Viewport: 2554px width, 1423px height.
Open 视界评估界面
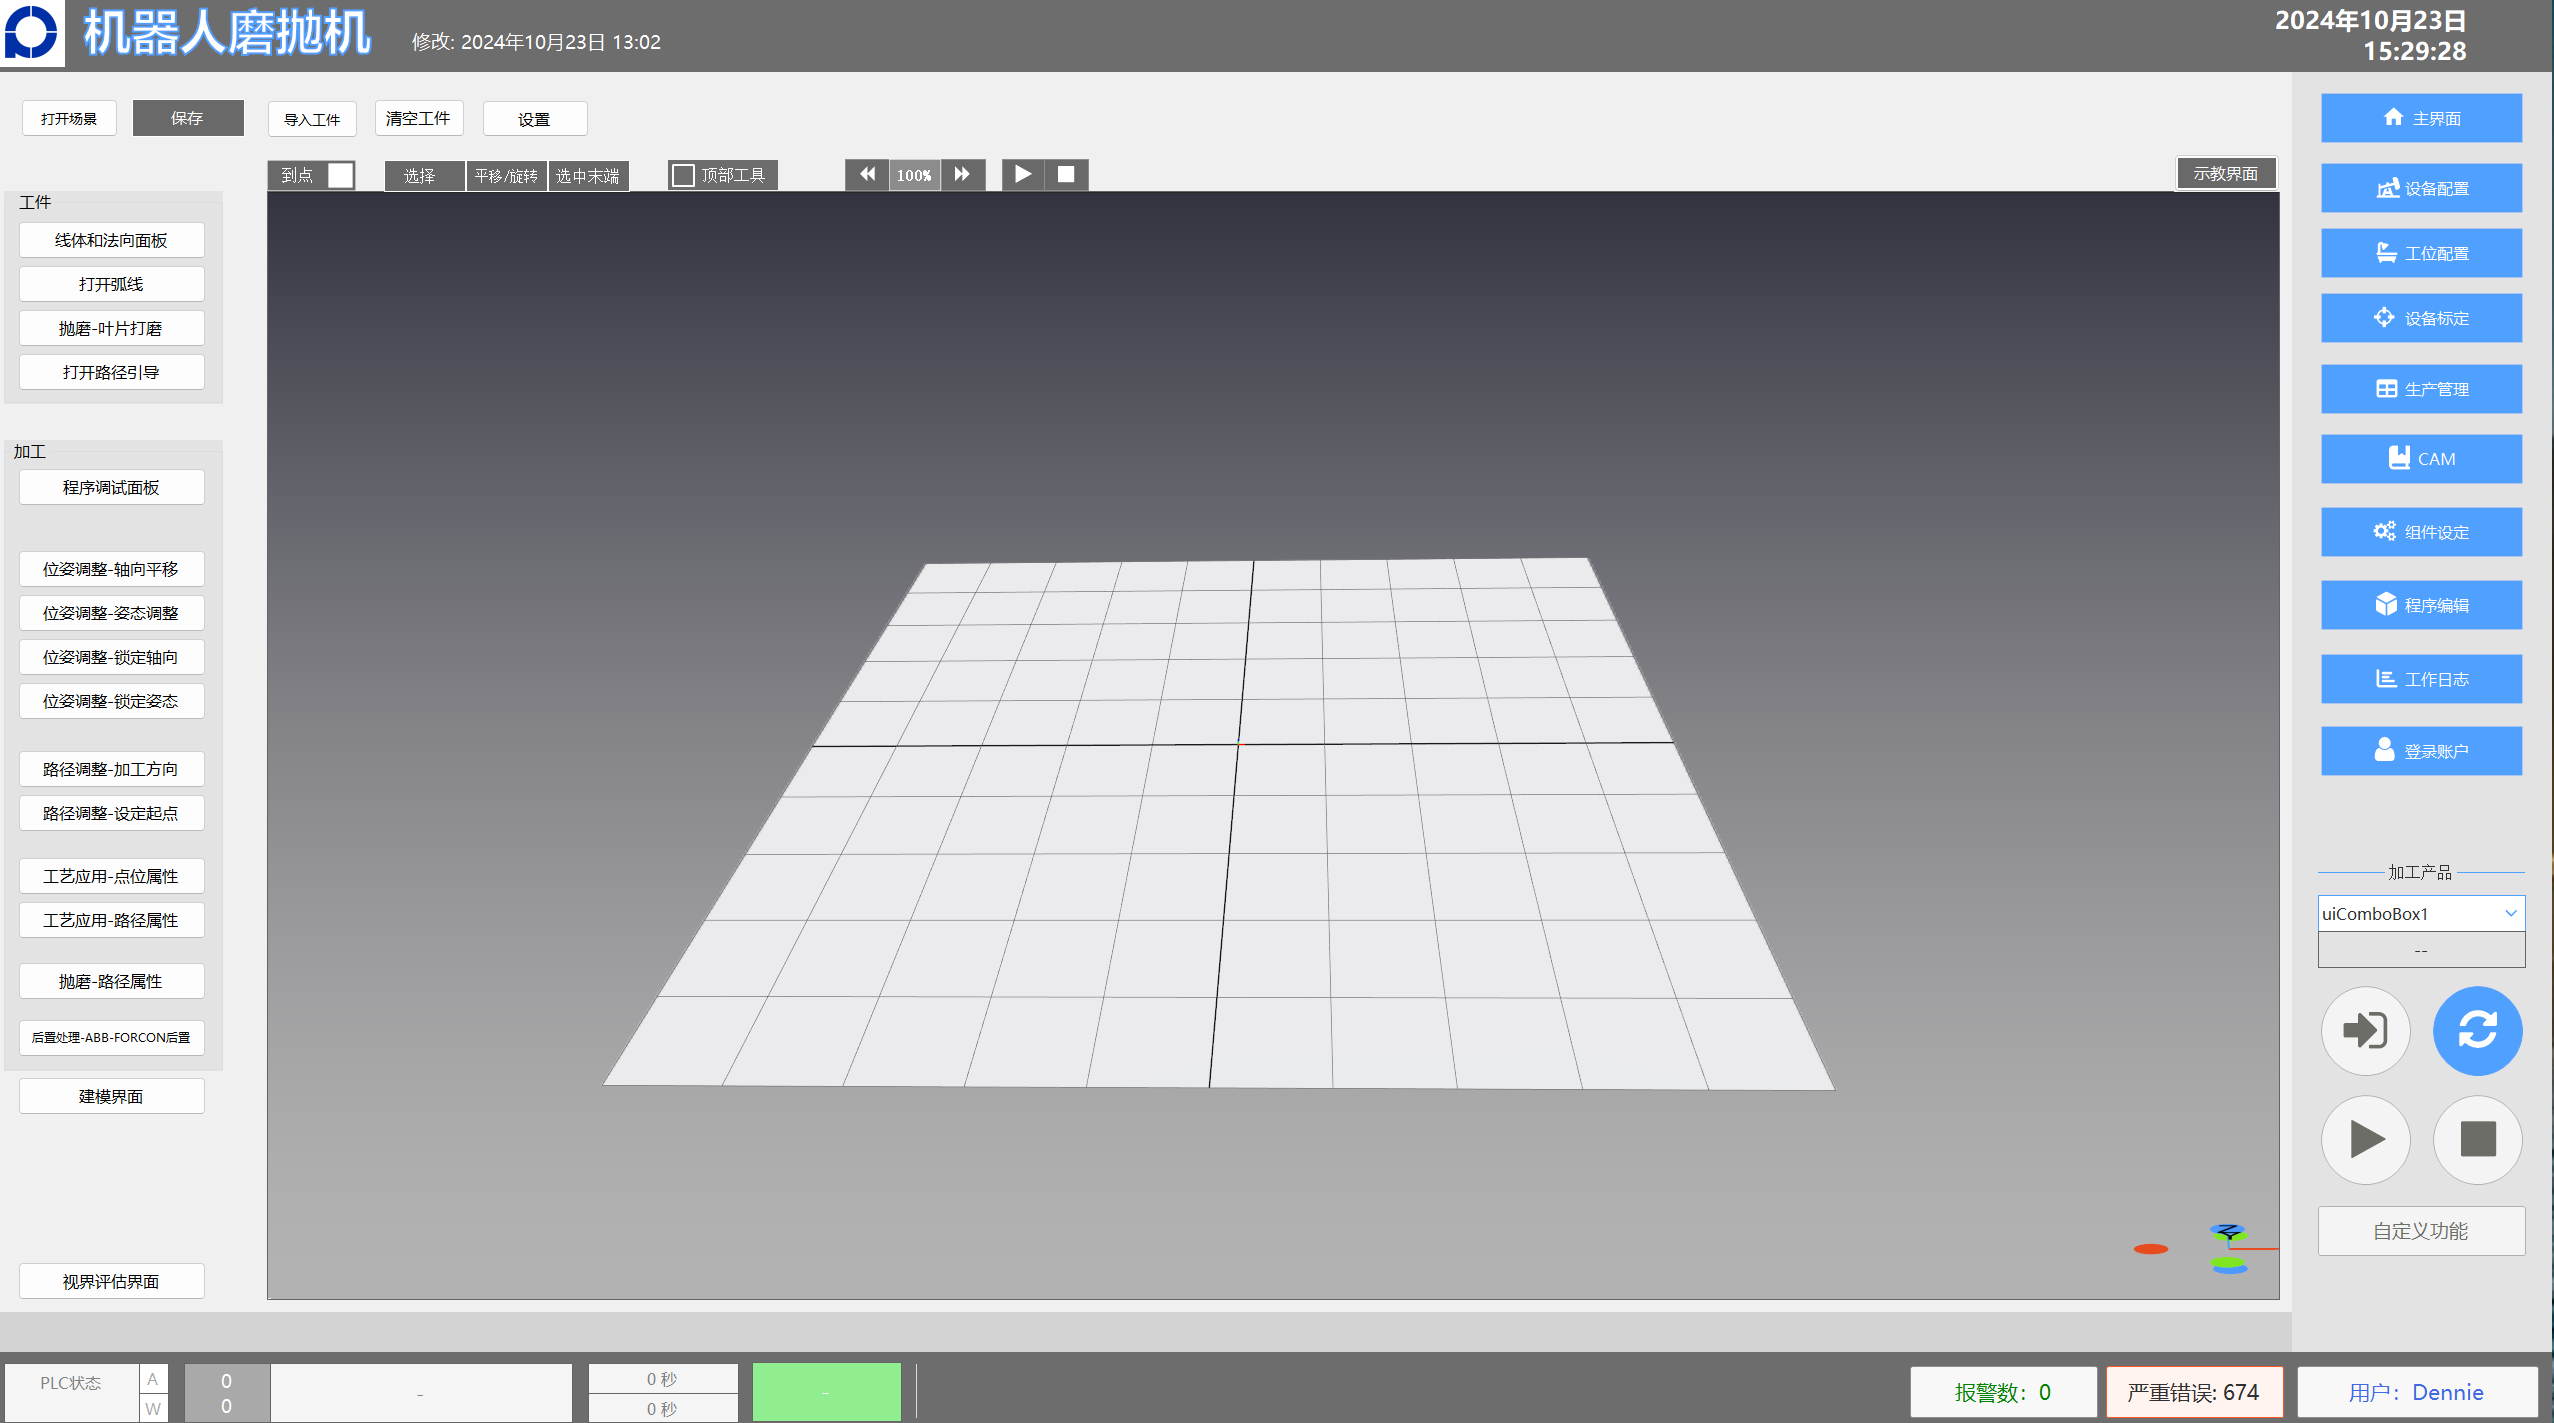(x=111, y=1281)
